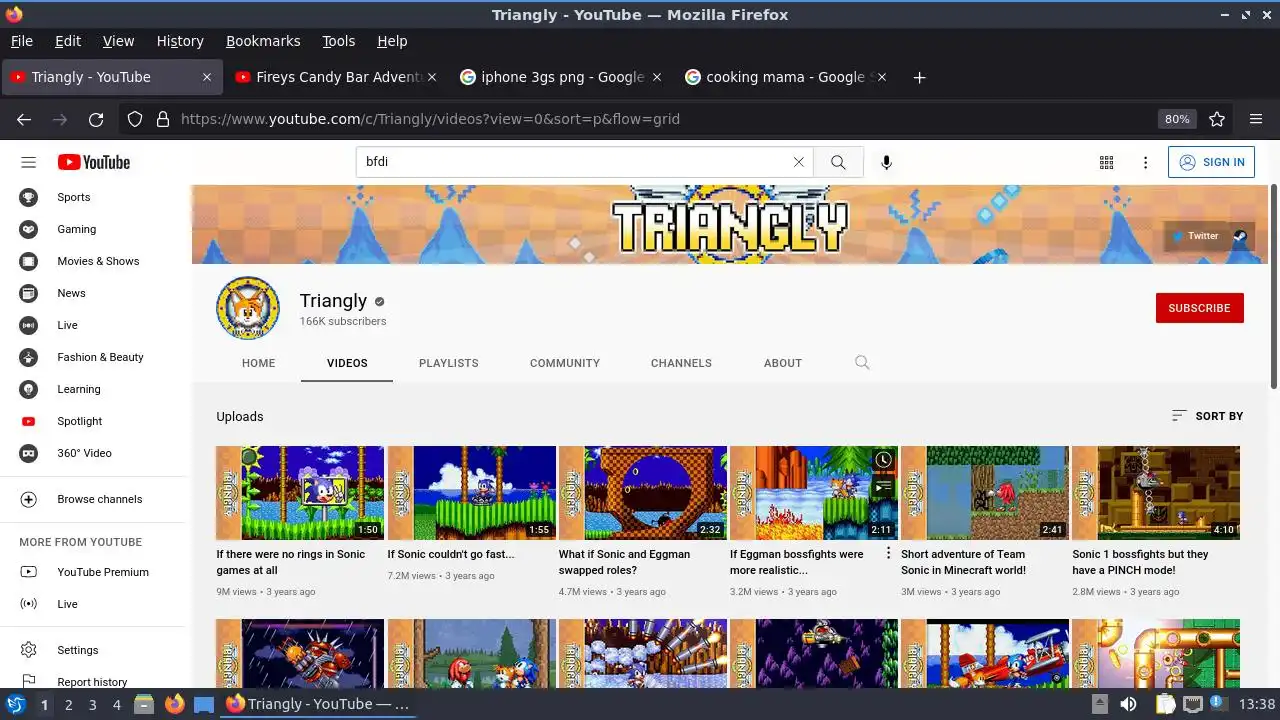Open the History menu

click(x=180, y=41)
